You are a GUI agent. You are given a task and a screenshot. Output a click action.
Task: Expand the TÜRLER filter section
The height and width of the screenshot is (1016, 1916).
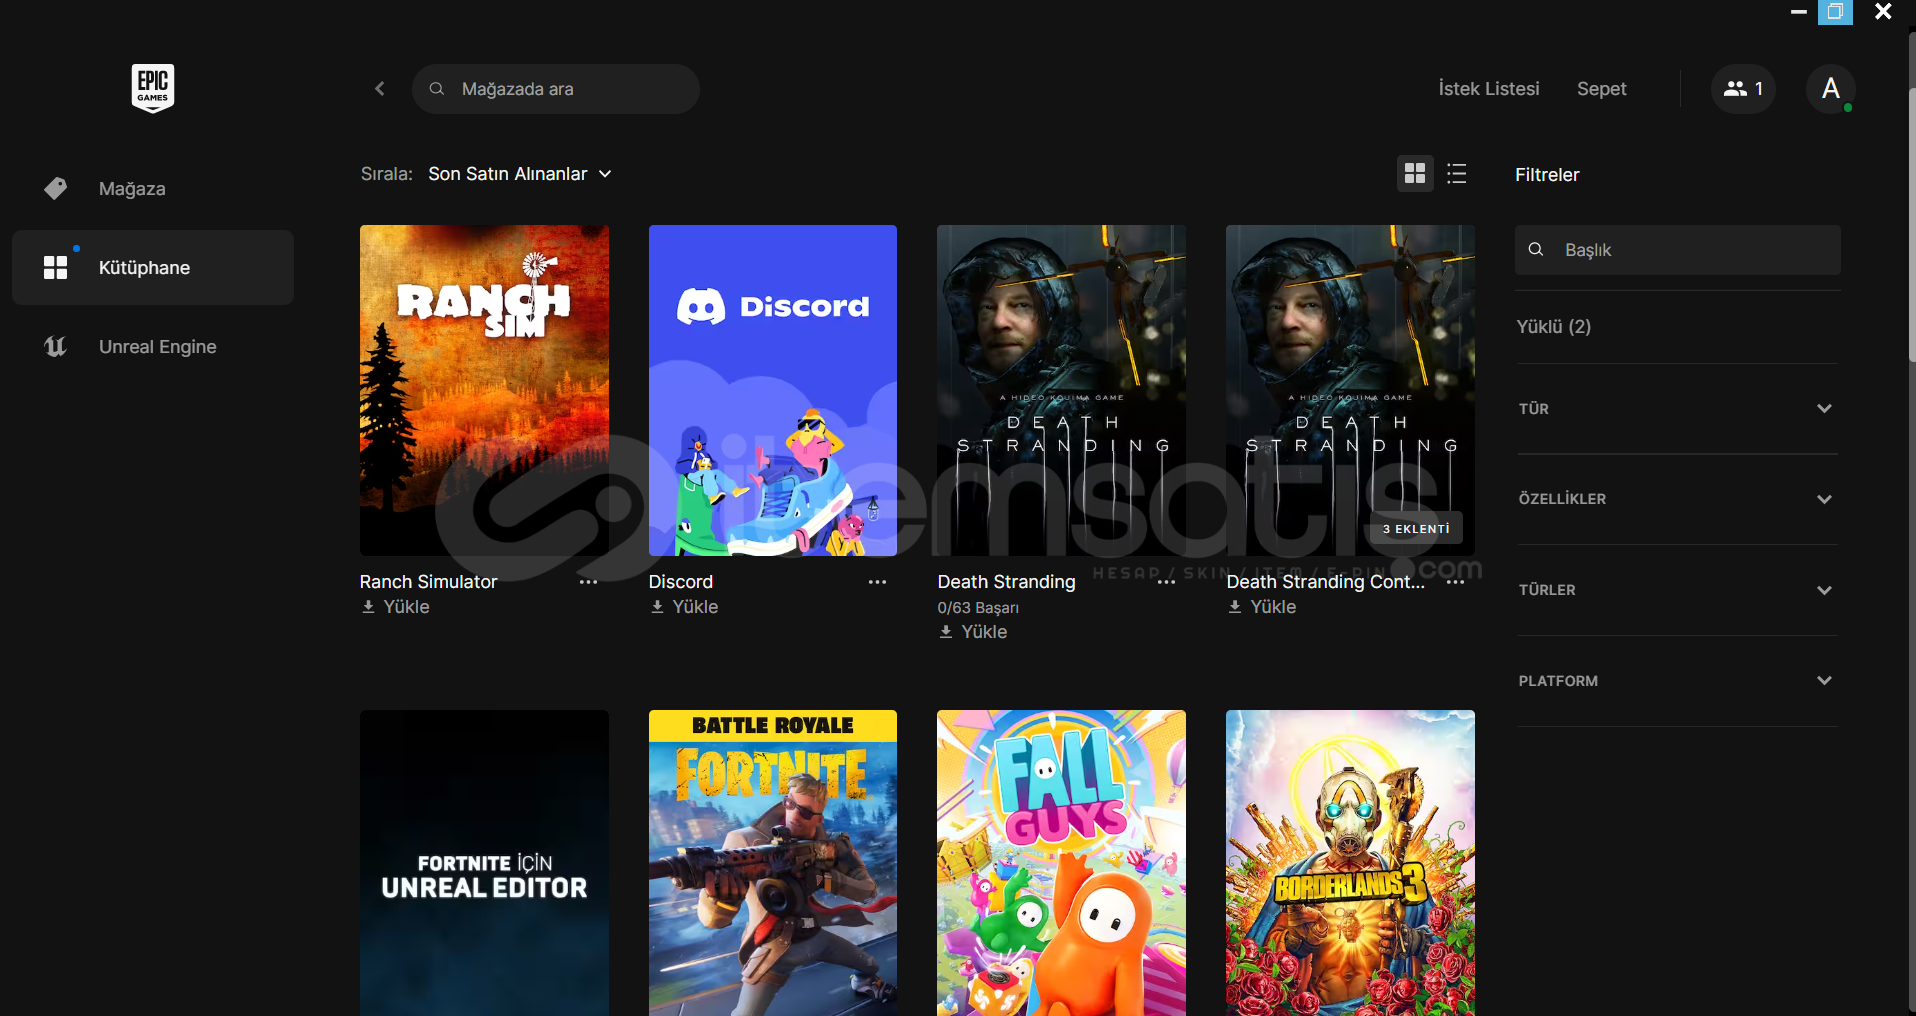pyautogui.click(x=1677, y=590)
